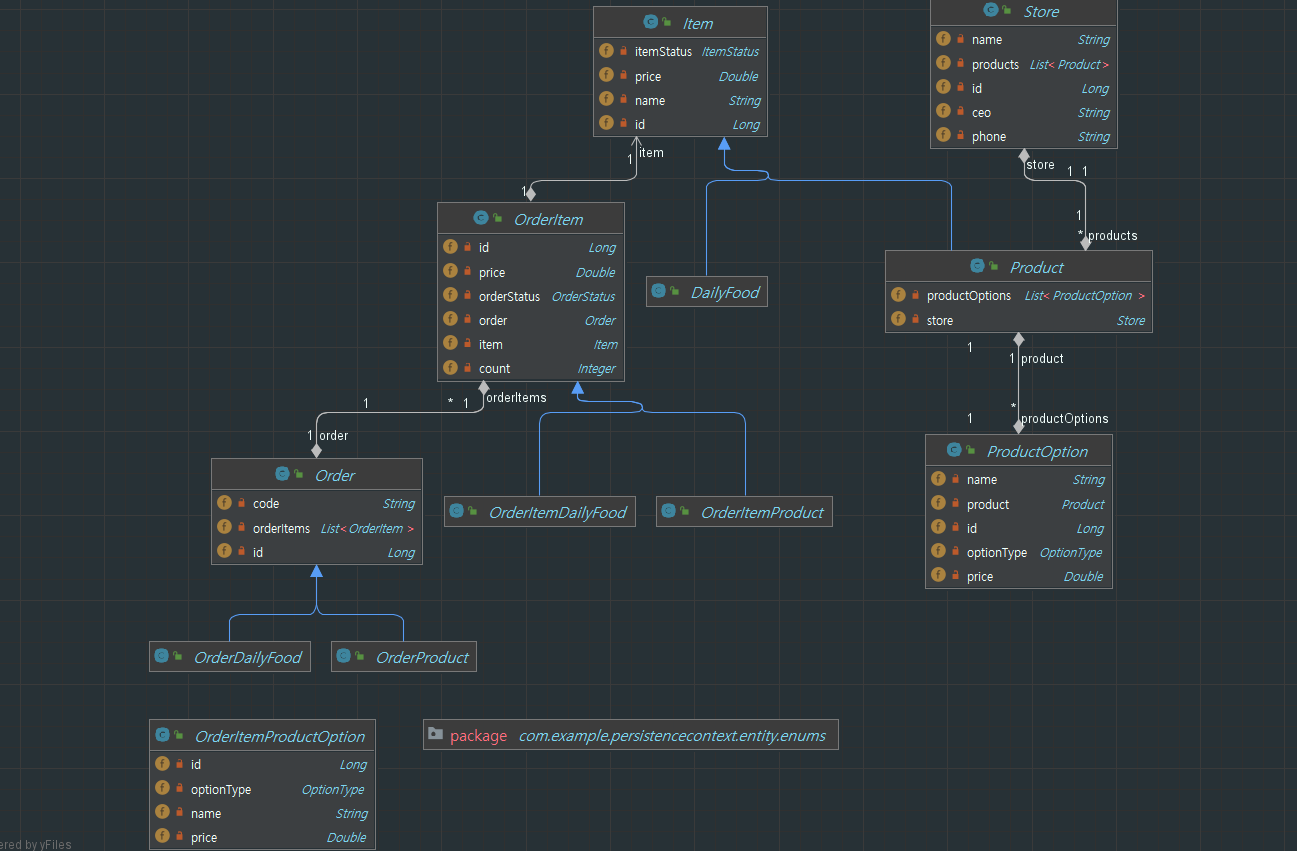The image size is (1297, 851).
Task: Click the item relationship label
Action: [651, 153]
